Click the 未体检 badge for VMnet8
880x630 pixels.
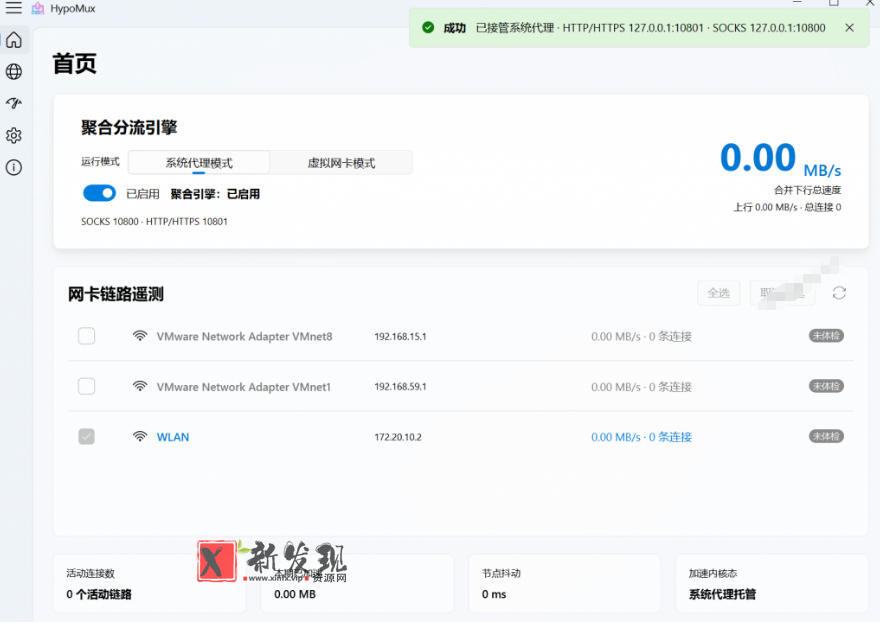(826, 335)
